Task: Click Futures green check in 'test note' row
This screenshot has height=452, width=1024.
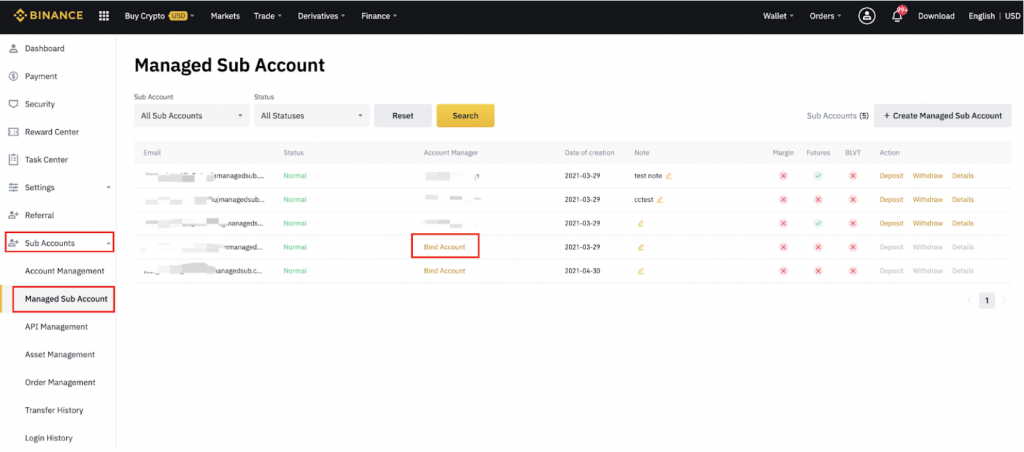Action: coord(818,176)
